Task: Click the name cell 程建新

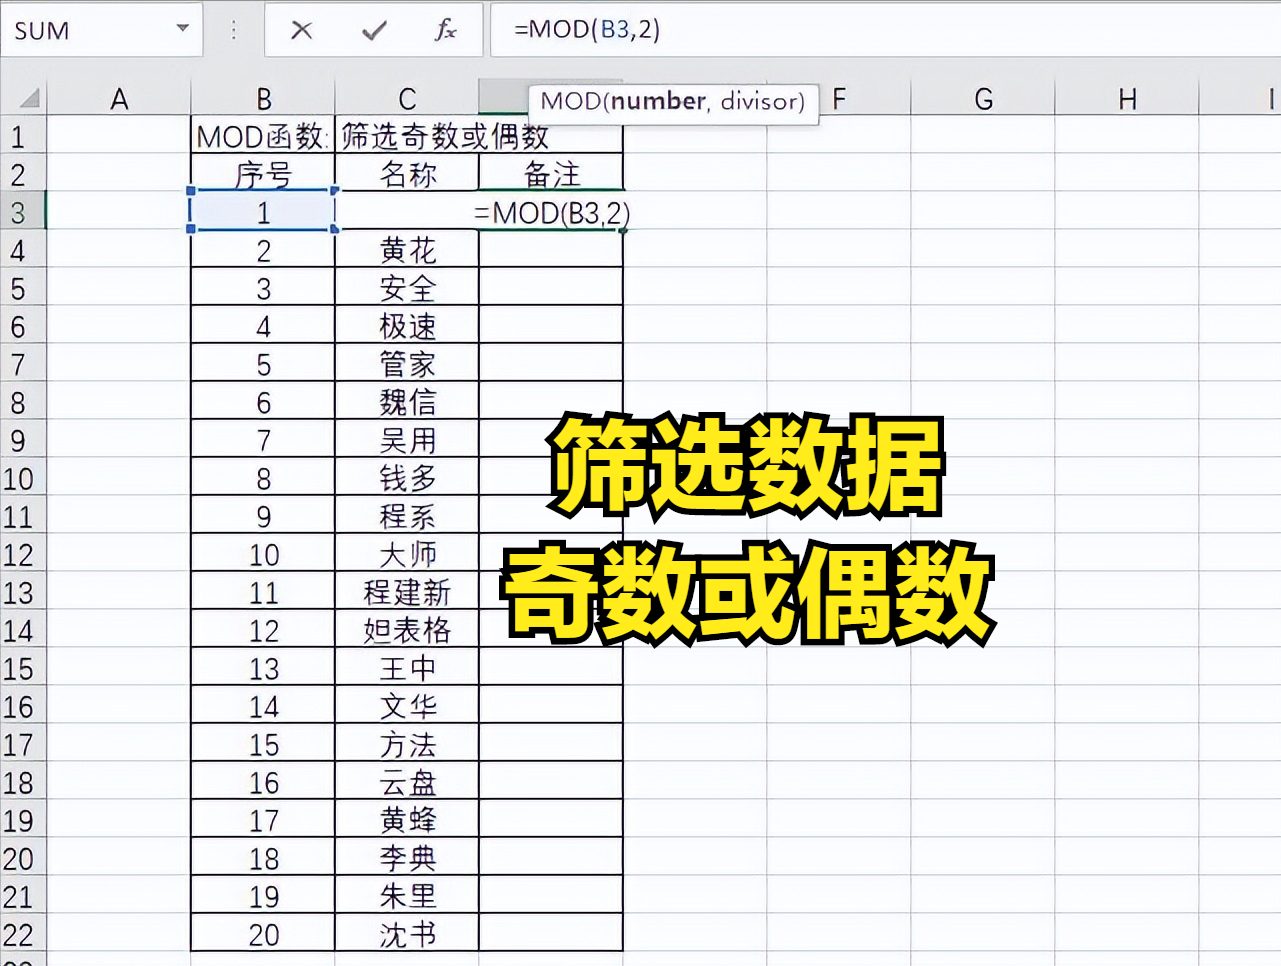Action: coord(407,592)
